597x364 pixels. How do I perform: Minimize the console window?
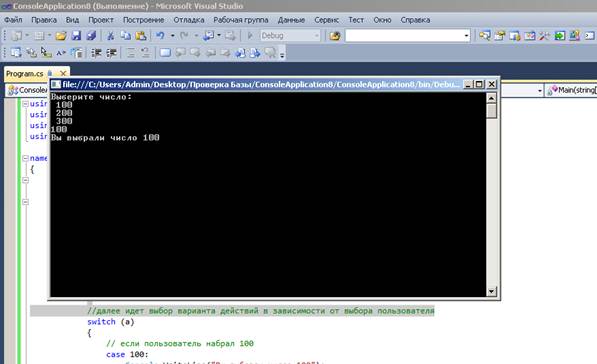pos(469,84)
